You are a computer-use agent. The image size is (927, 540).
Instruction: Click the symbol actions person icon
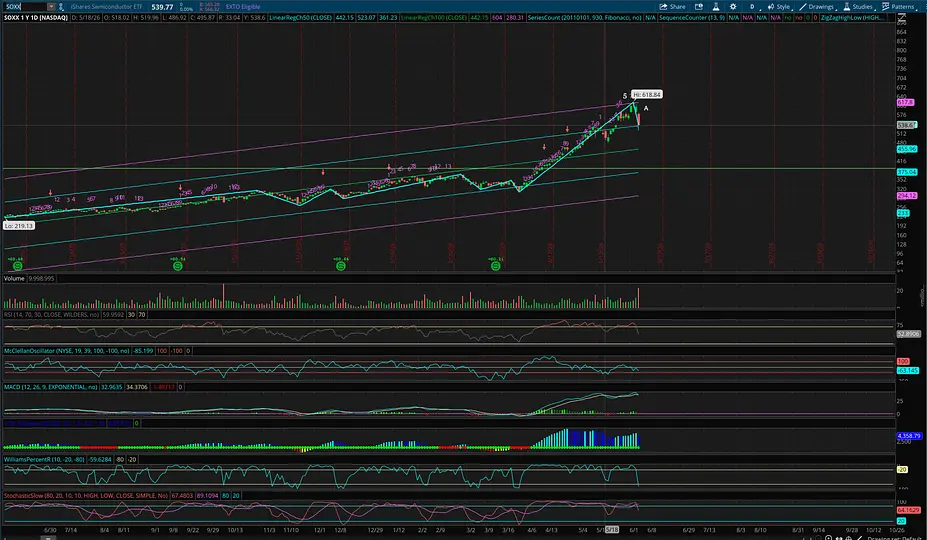click(61, 7)
